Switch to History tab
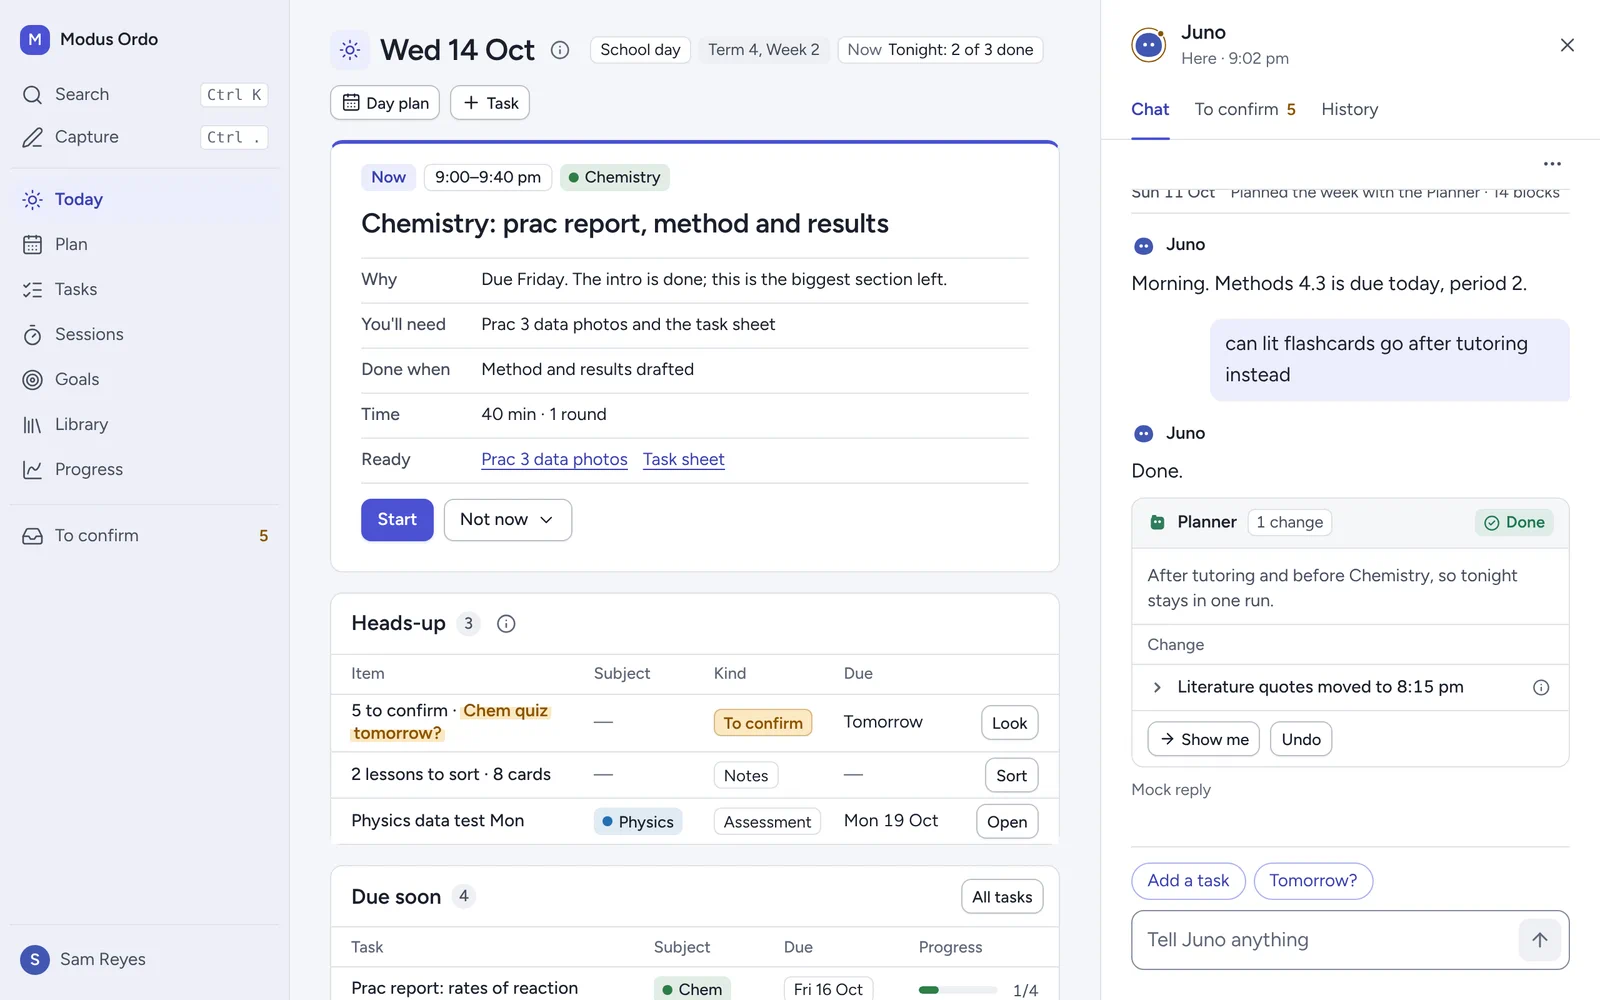This screenshot has width=1600, height=1000. (x=1350, y=109)
